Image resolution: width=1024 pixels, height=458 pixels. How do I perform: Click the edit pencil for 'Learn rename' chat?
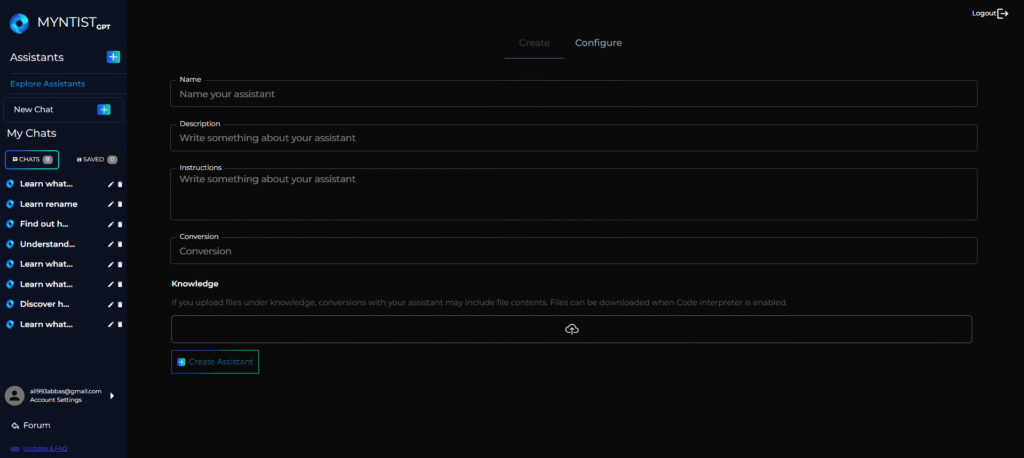(x=110, y=204)
